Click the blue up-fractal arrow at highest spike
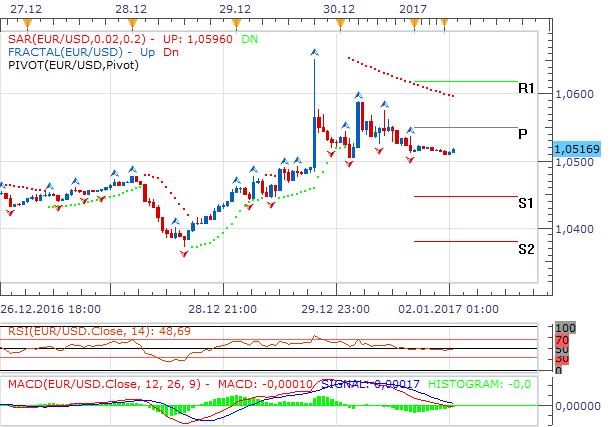This screenshot has width=610, height=427. 314,51
